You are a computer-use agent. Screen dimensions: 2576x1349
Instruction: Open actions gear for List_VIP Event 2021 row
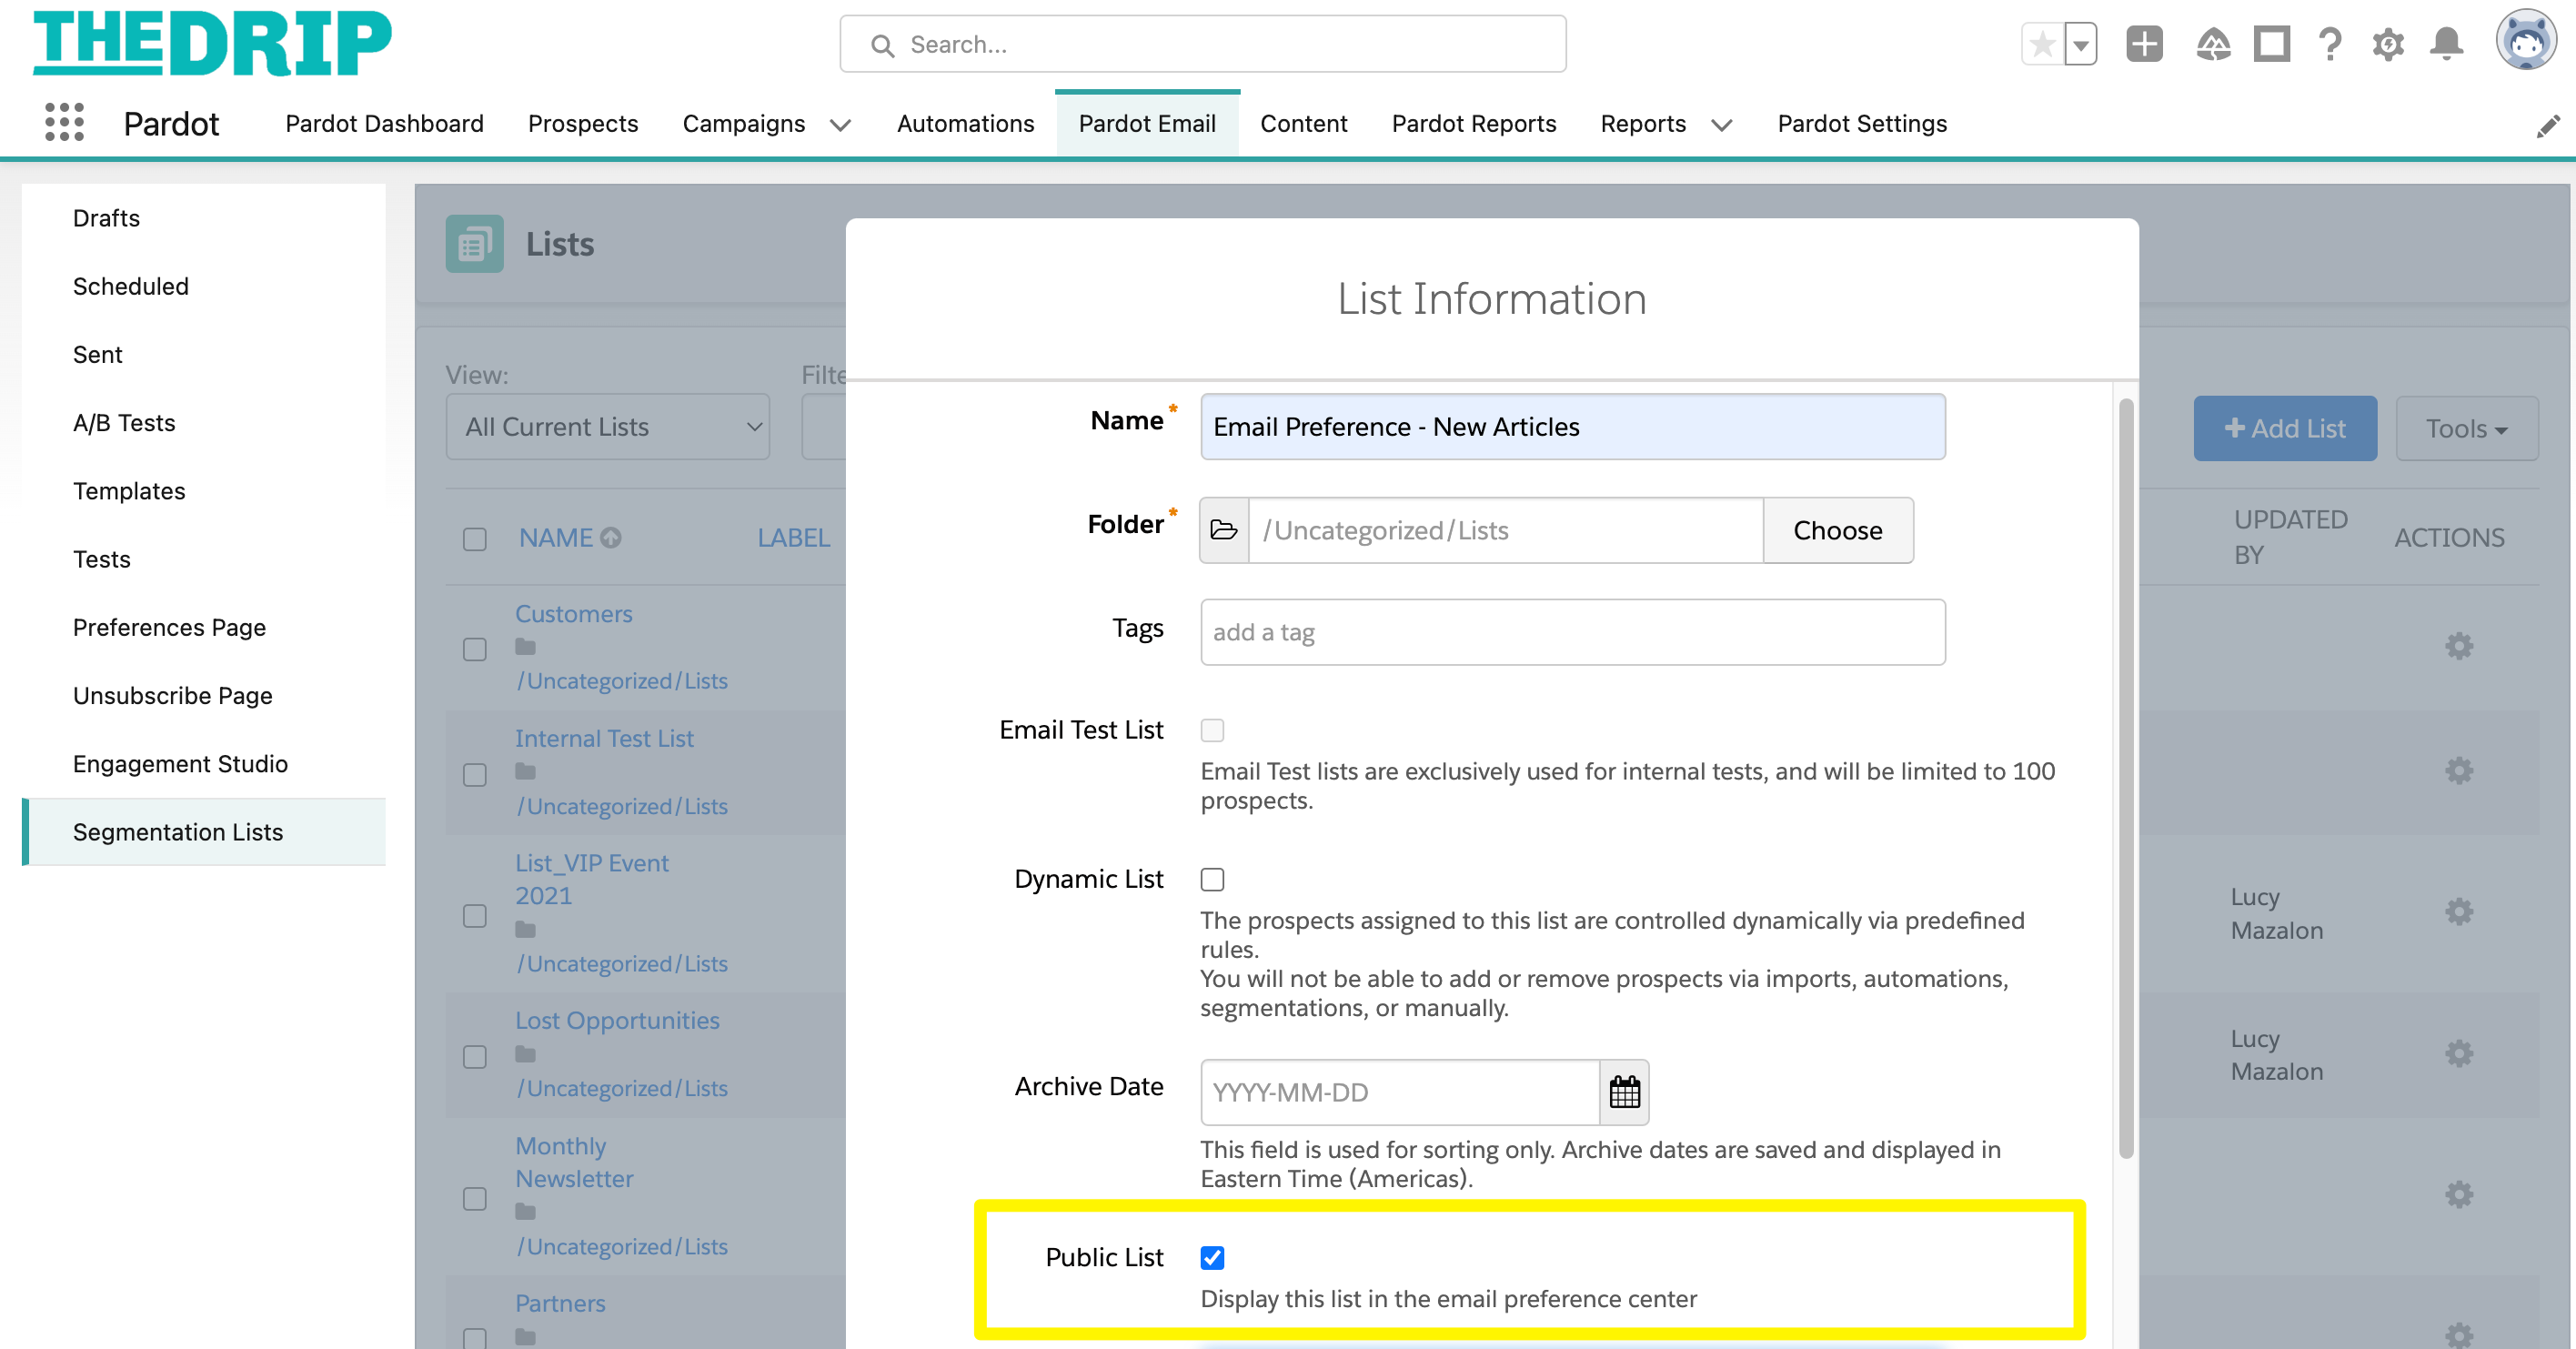[2459, 911]
